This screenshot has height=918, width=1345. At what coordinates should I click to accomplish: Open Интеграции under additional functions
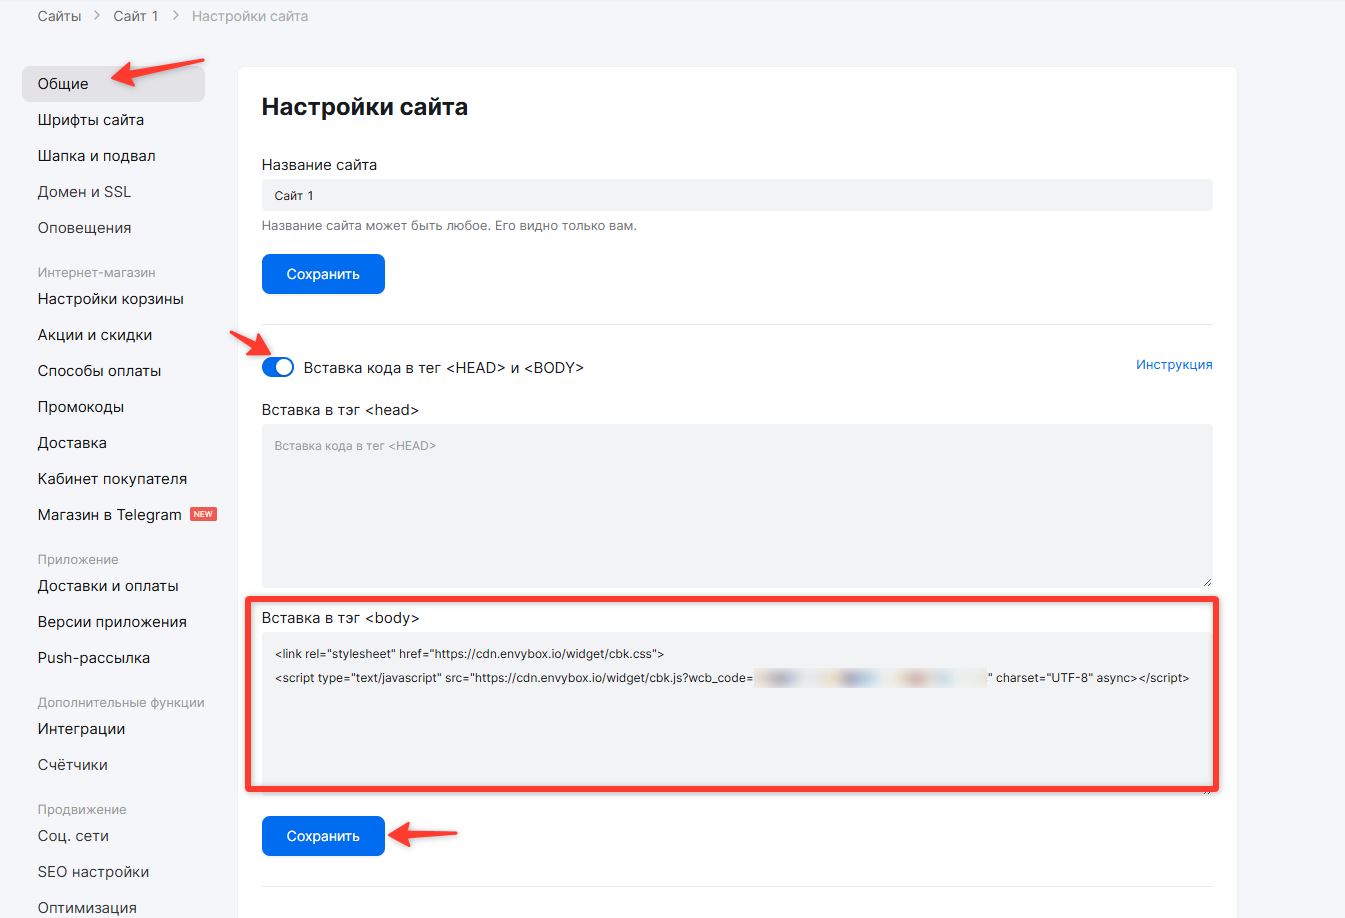(x=81, y=729)
